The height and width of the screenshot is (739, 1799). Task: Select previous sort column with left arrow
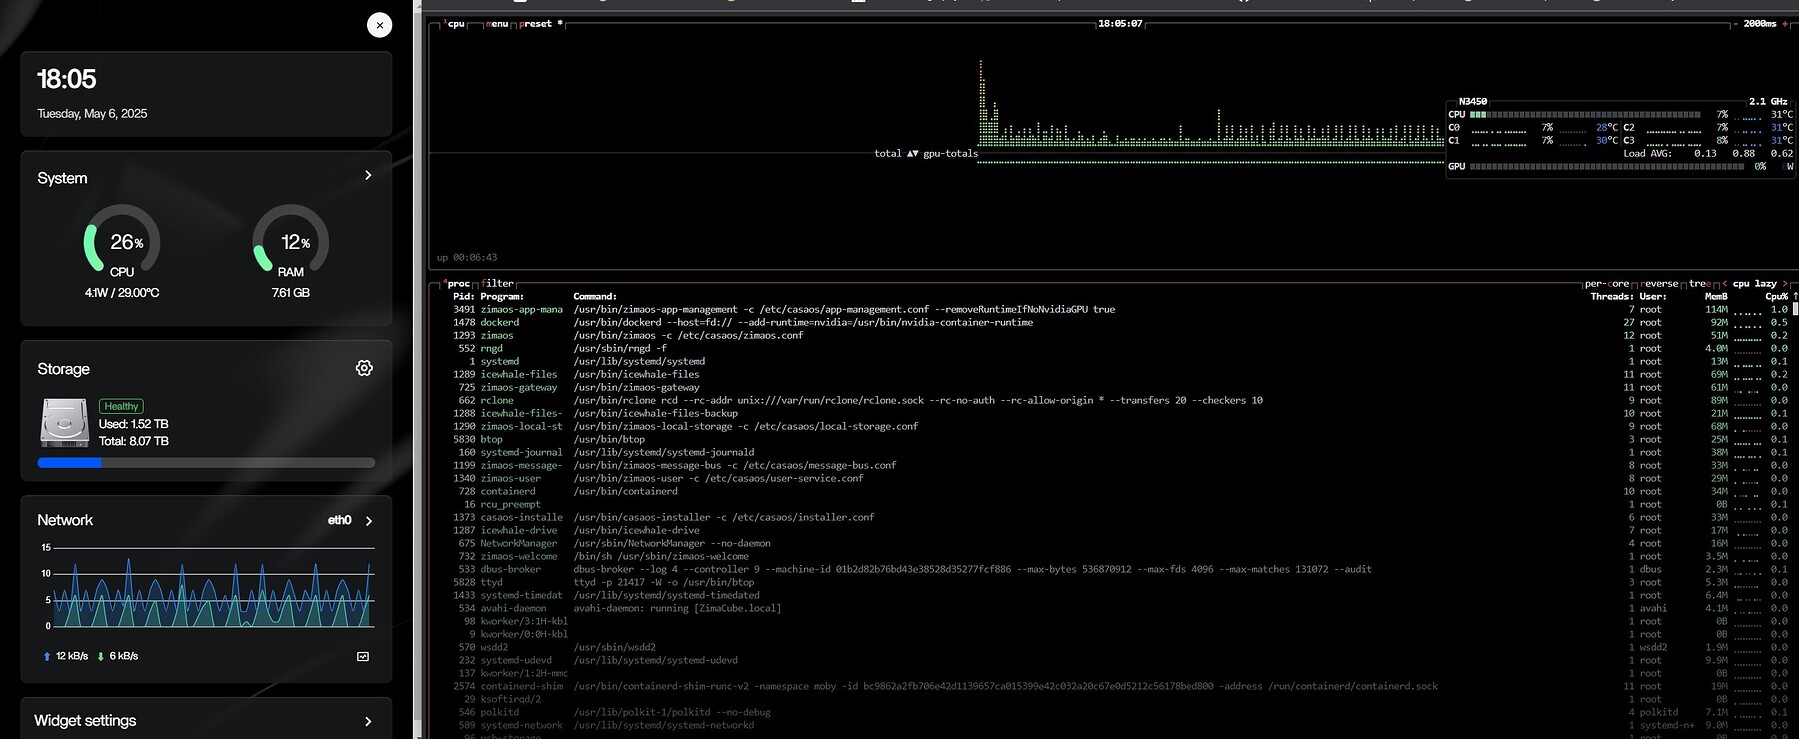(1724, 284)
